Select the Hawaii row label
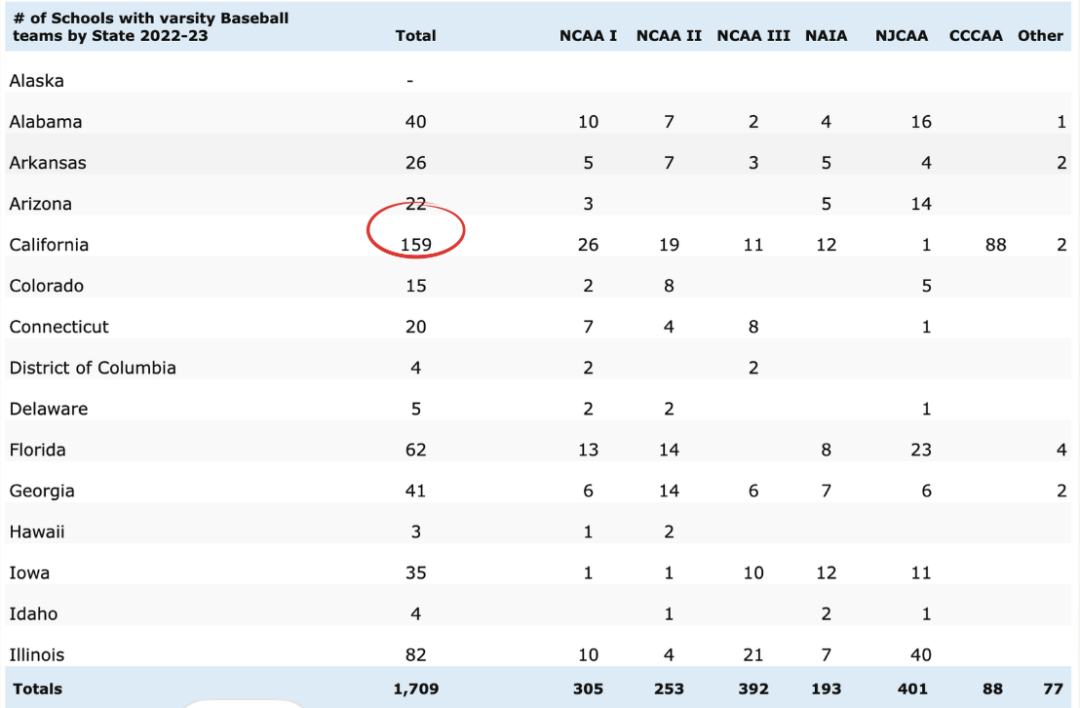This screenshot has width=1080, height=708. (37, 532)
